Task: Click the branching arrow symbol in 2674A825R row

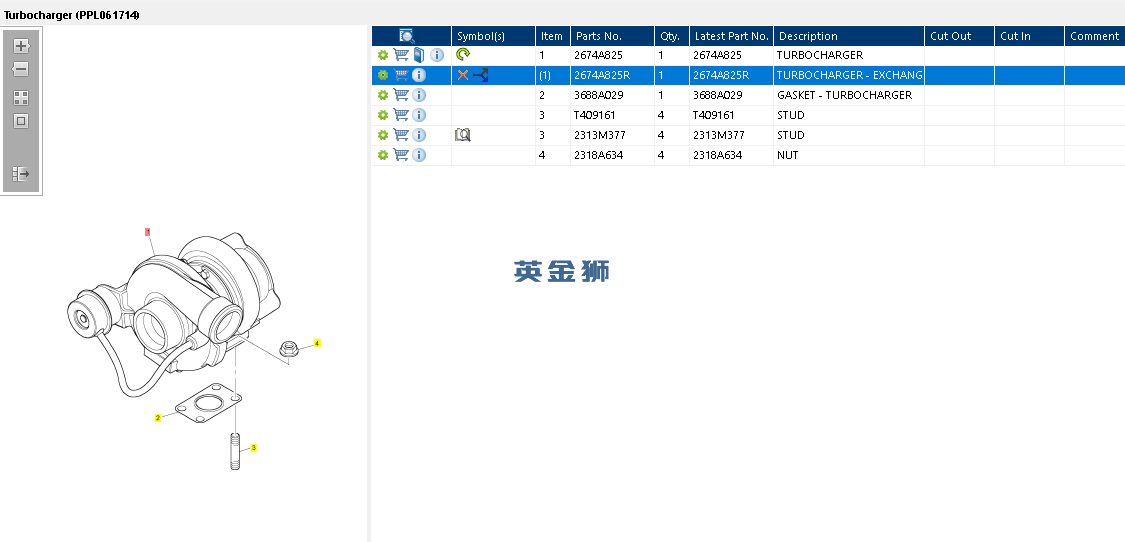Action: coord(481,75)
